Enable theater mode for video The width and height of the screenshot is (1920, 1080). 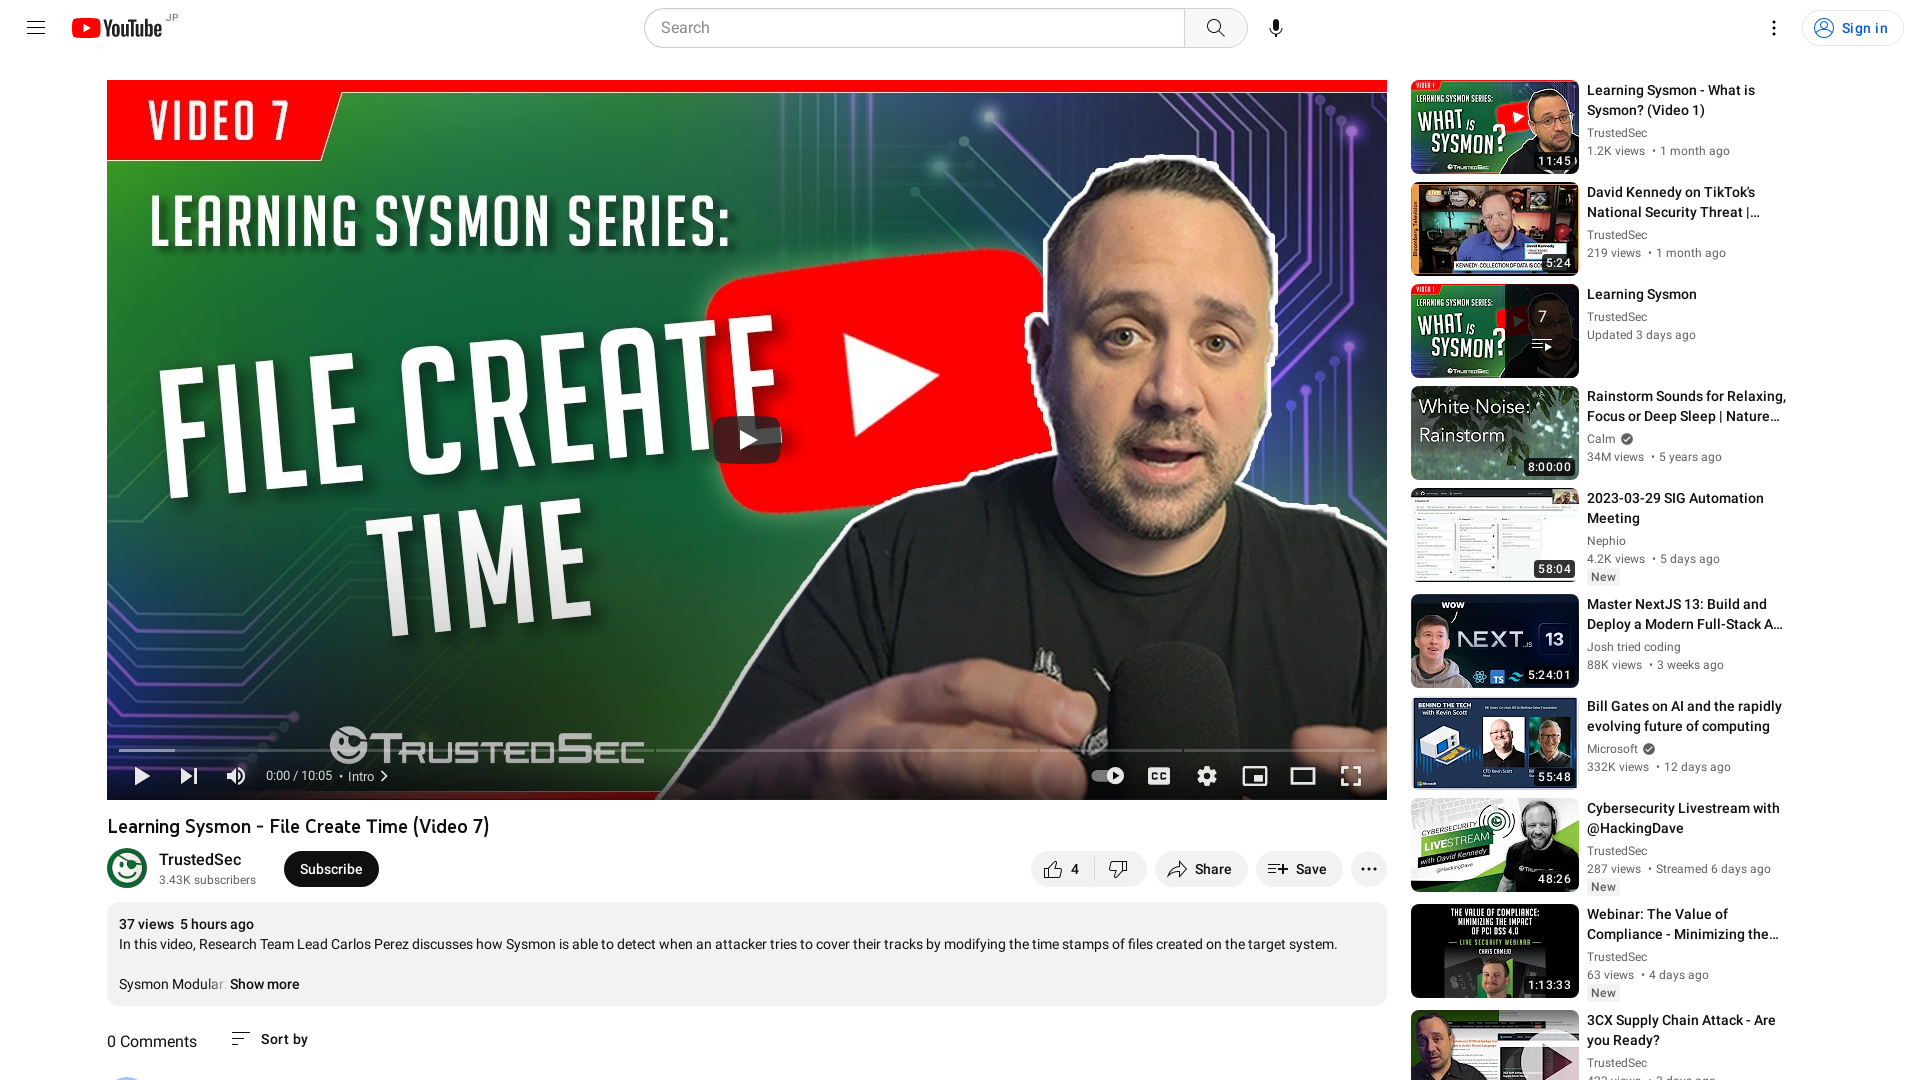pos(1303,775)
